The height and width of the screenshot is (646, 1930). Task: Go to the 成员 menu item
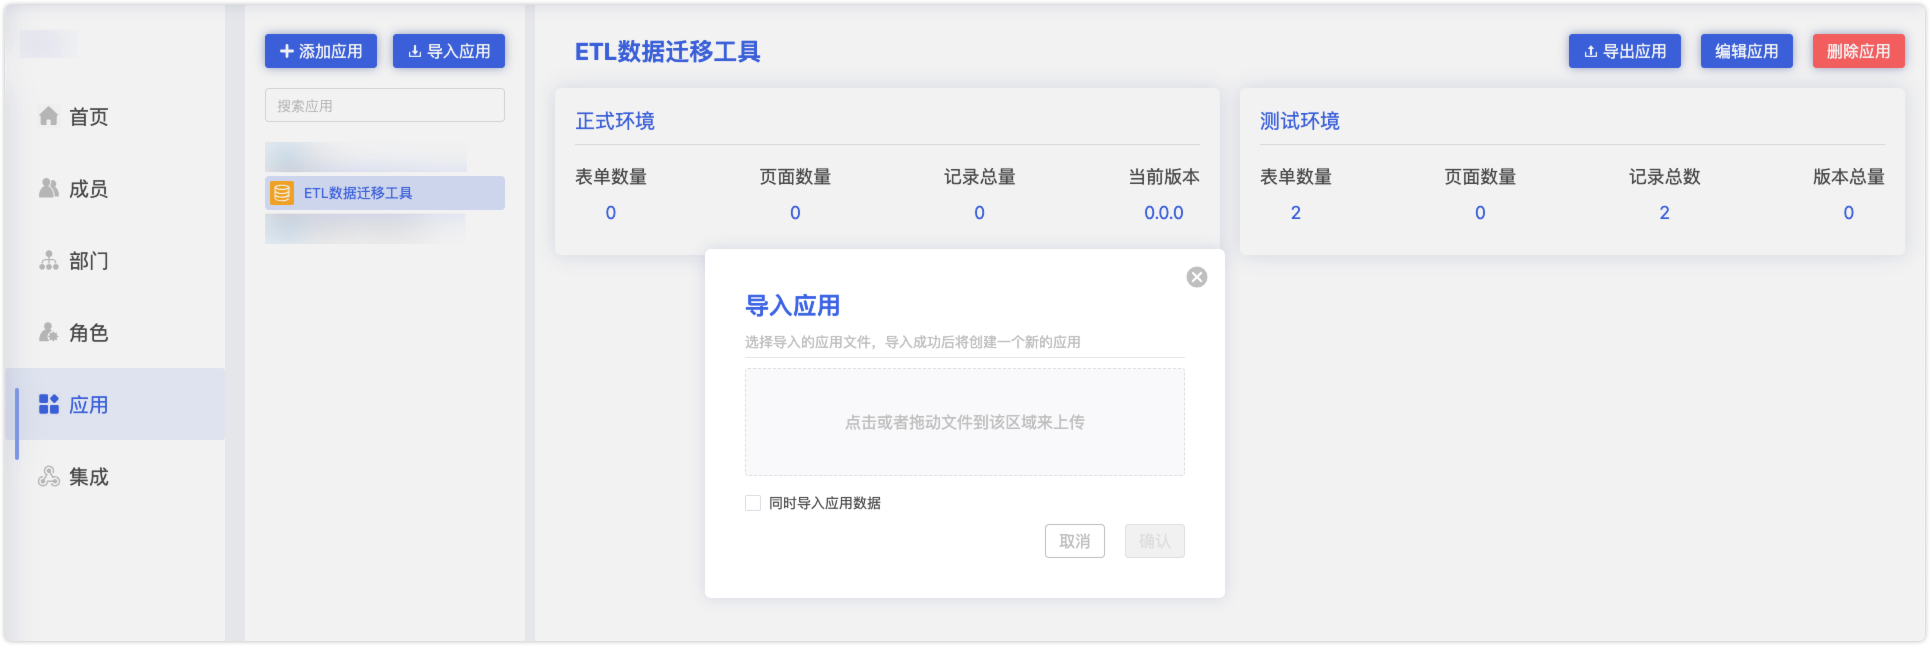(88, 189)
